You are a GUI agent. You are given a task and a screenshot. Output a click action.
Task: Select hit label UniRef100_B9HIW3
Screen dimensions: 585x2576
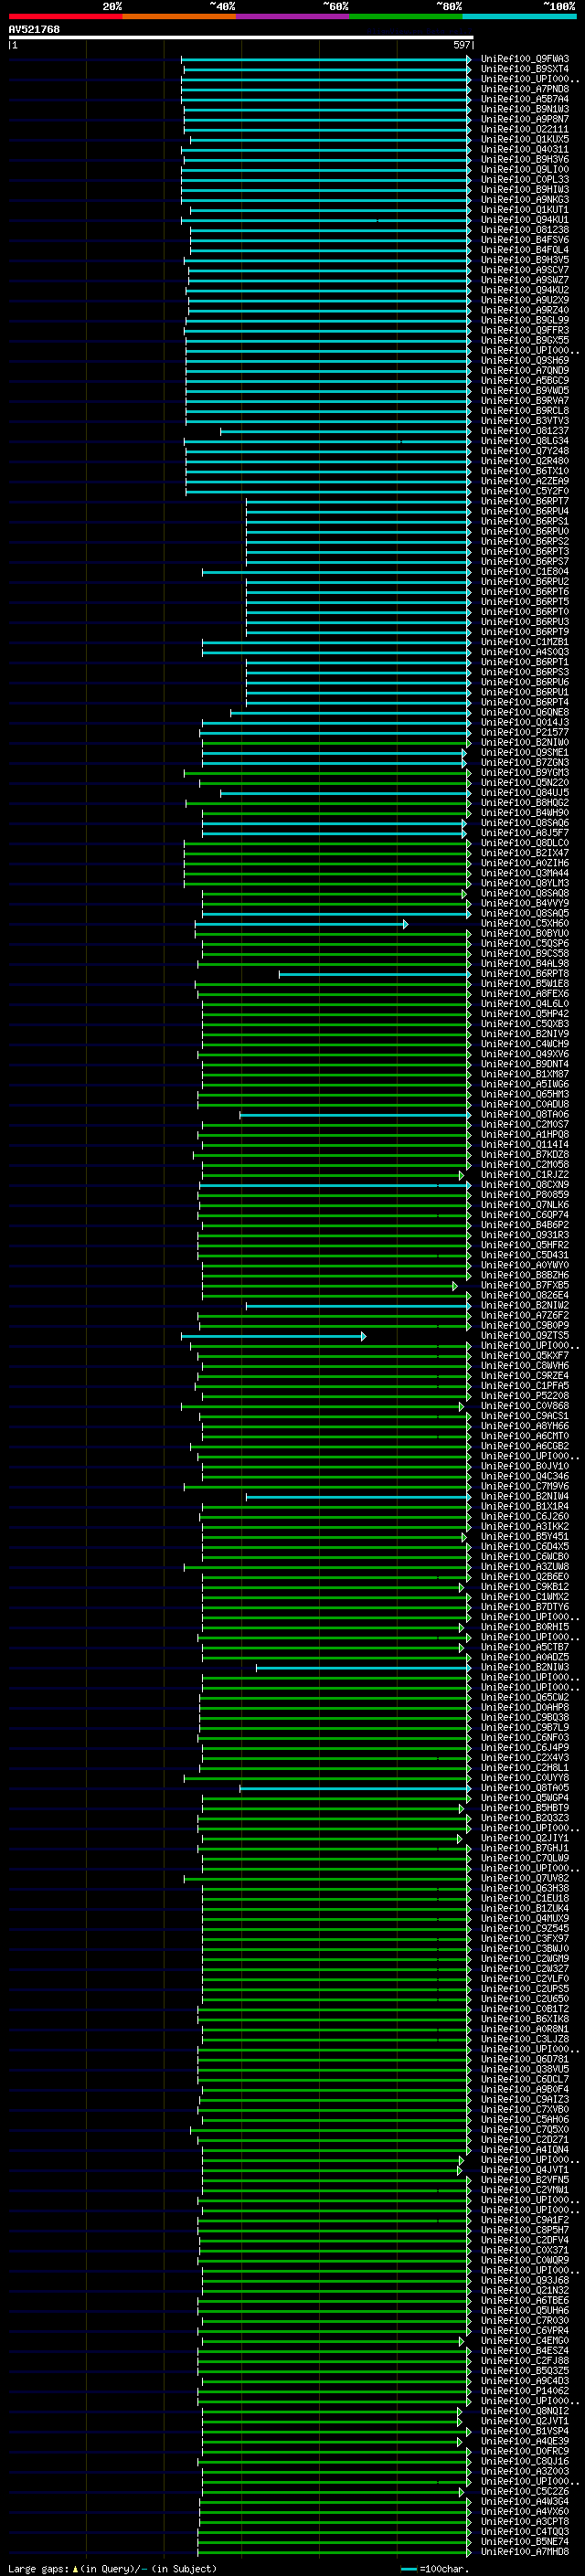click(525, 190)
